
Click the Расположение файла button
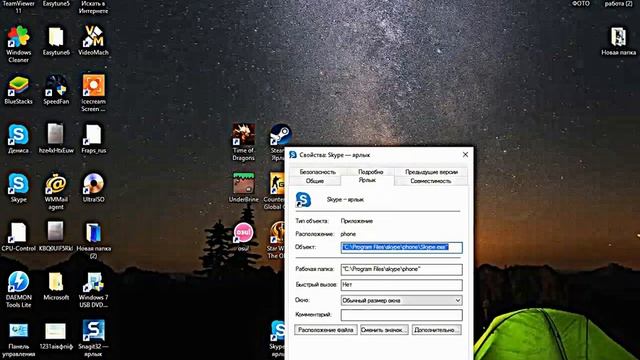(326, 330)
